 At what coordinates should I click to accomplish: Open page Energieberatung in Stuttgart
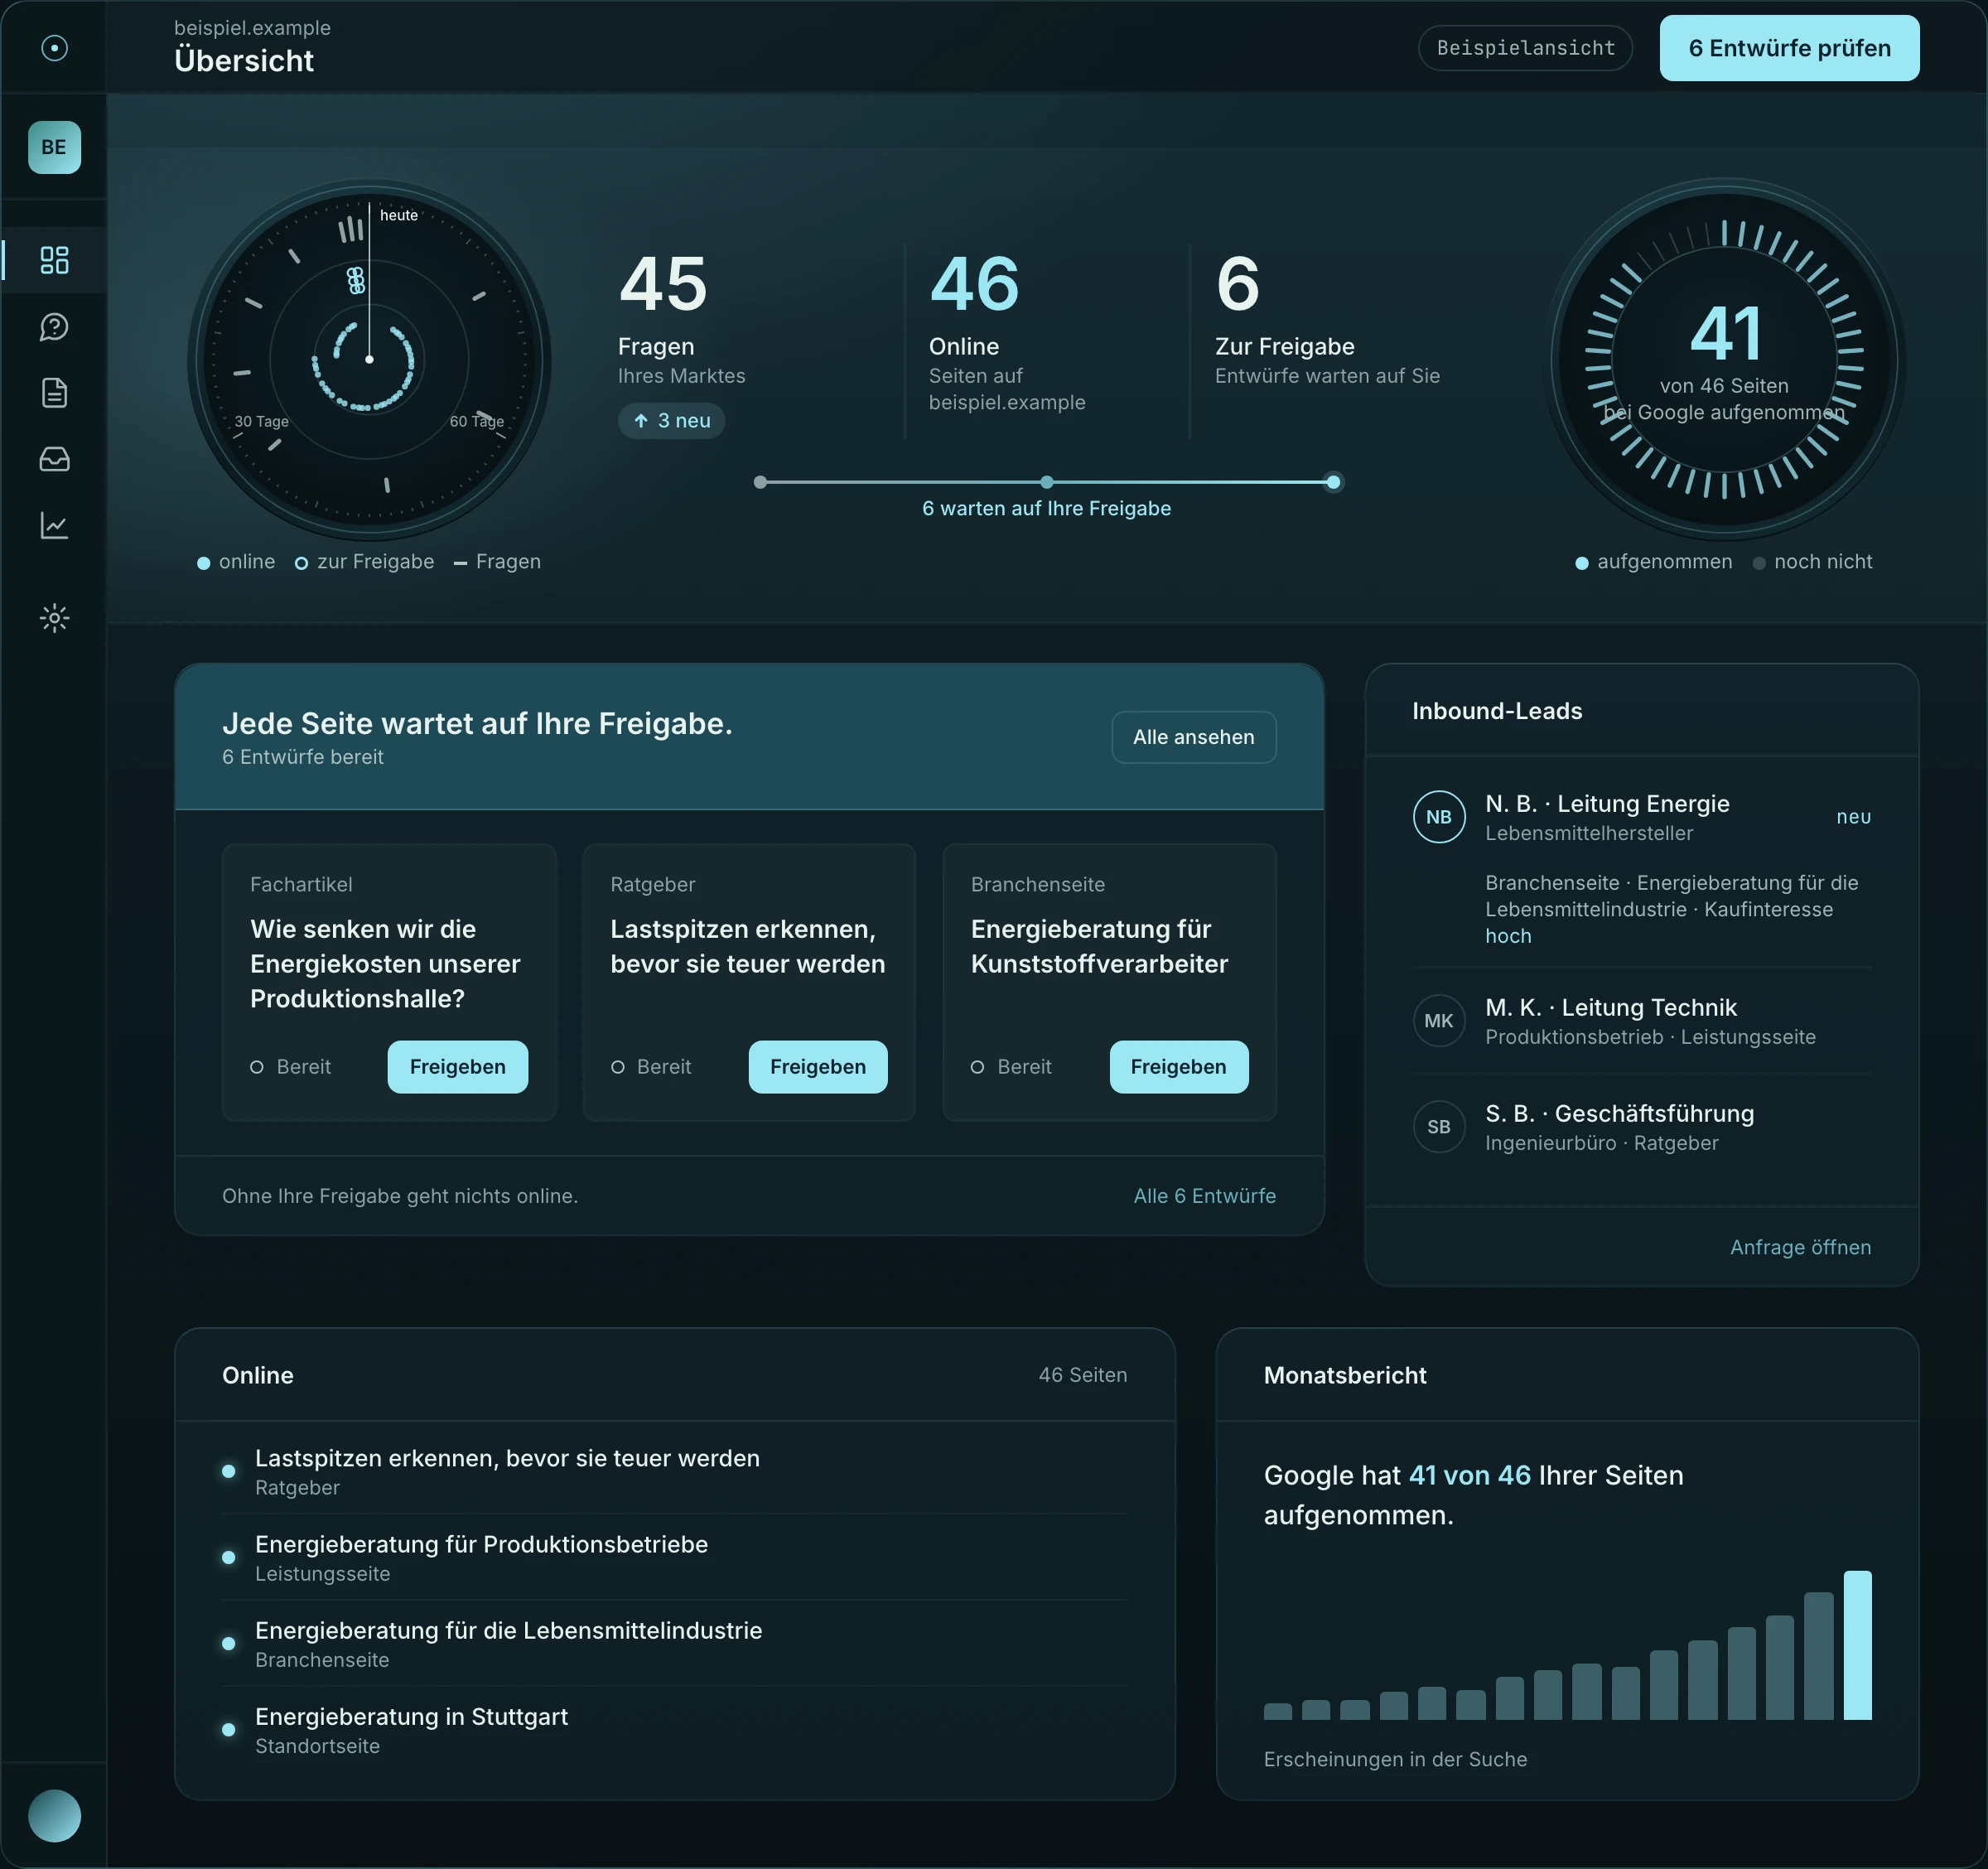(675, 1730)
